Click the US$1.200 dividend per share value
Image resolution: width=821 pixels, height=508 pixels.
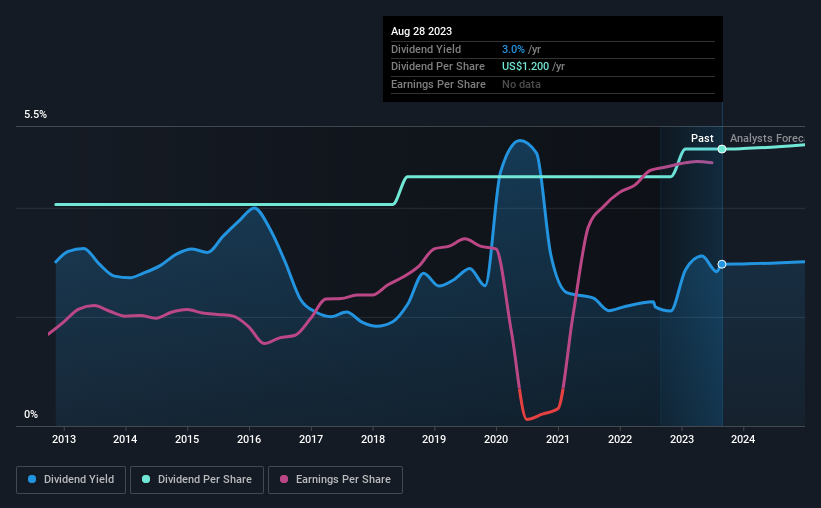pos(525,67)
